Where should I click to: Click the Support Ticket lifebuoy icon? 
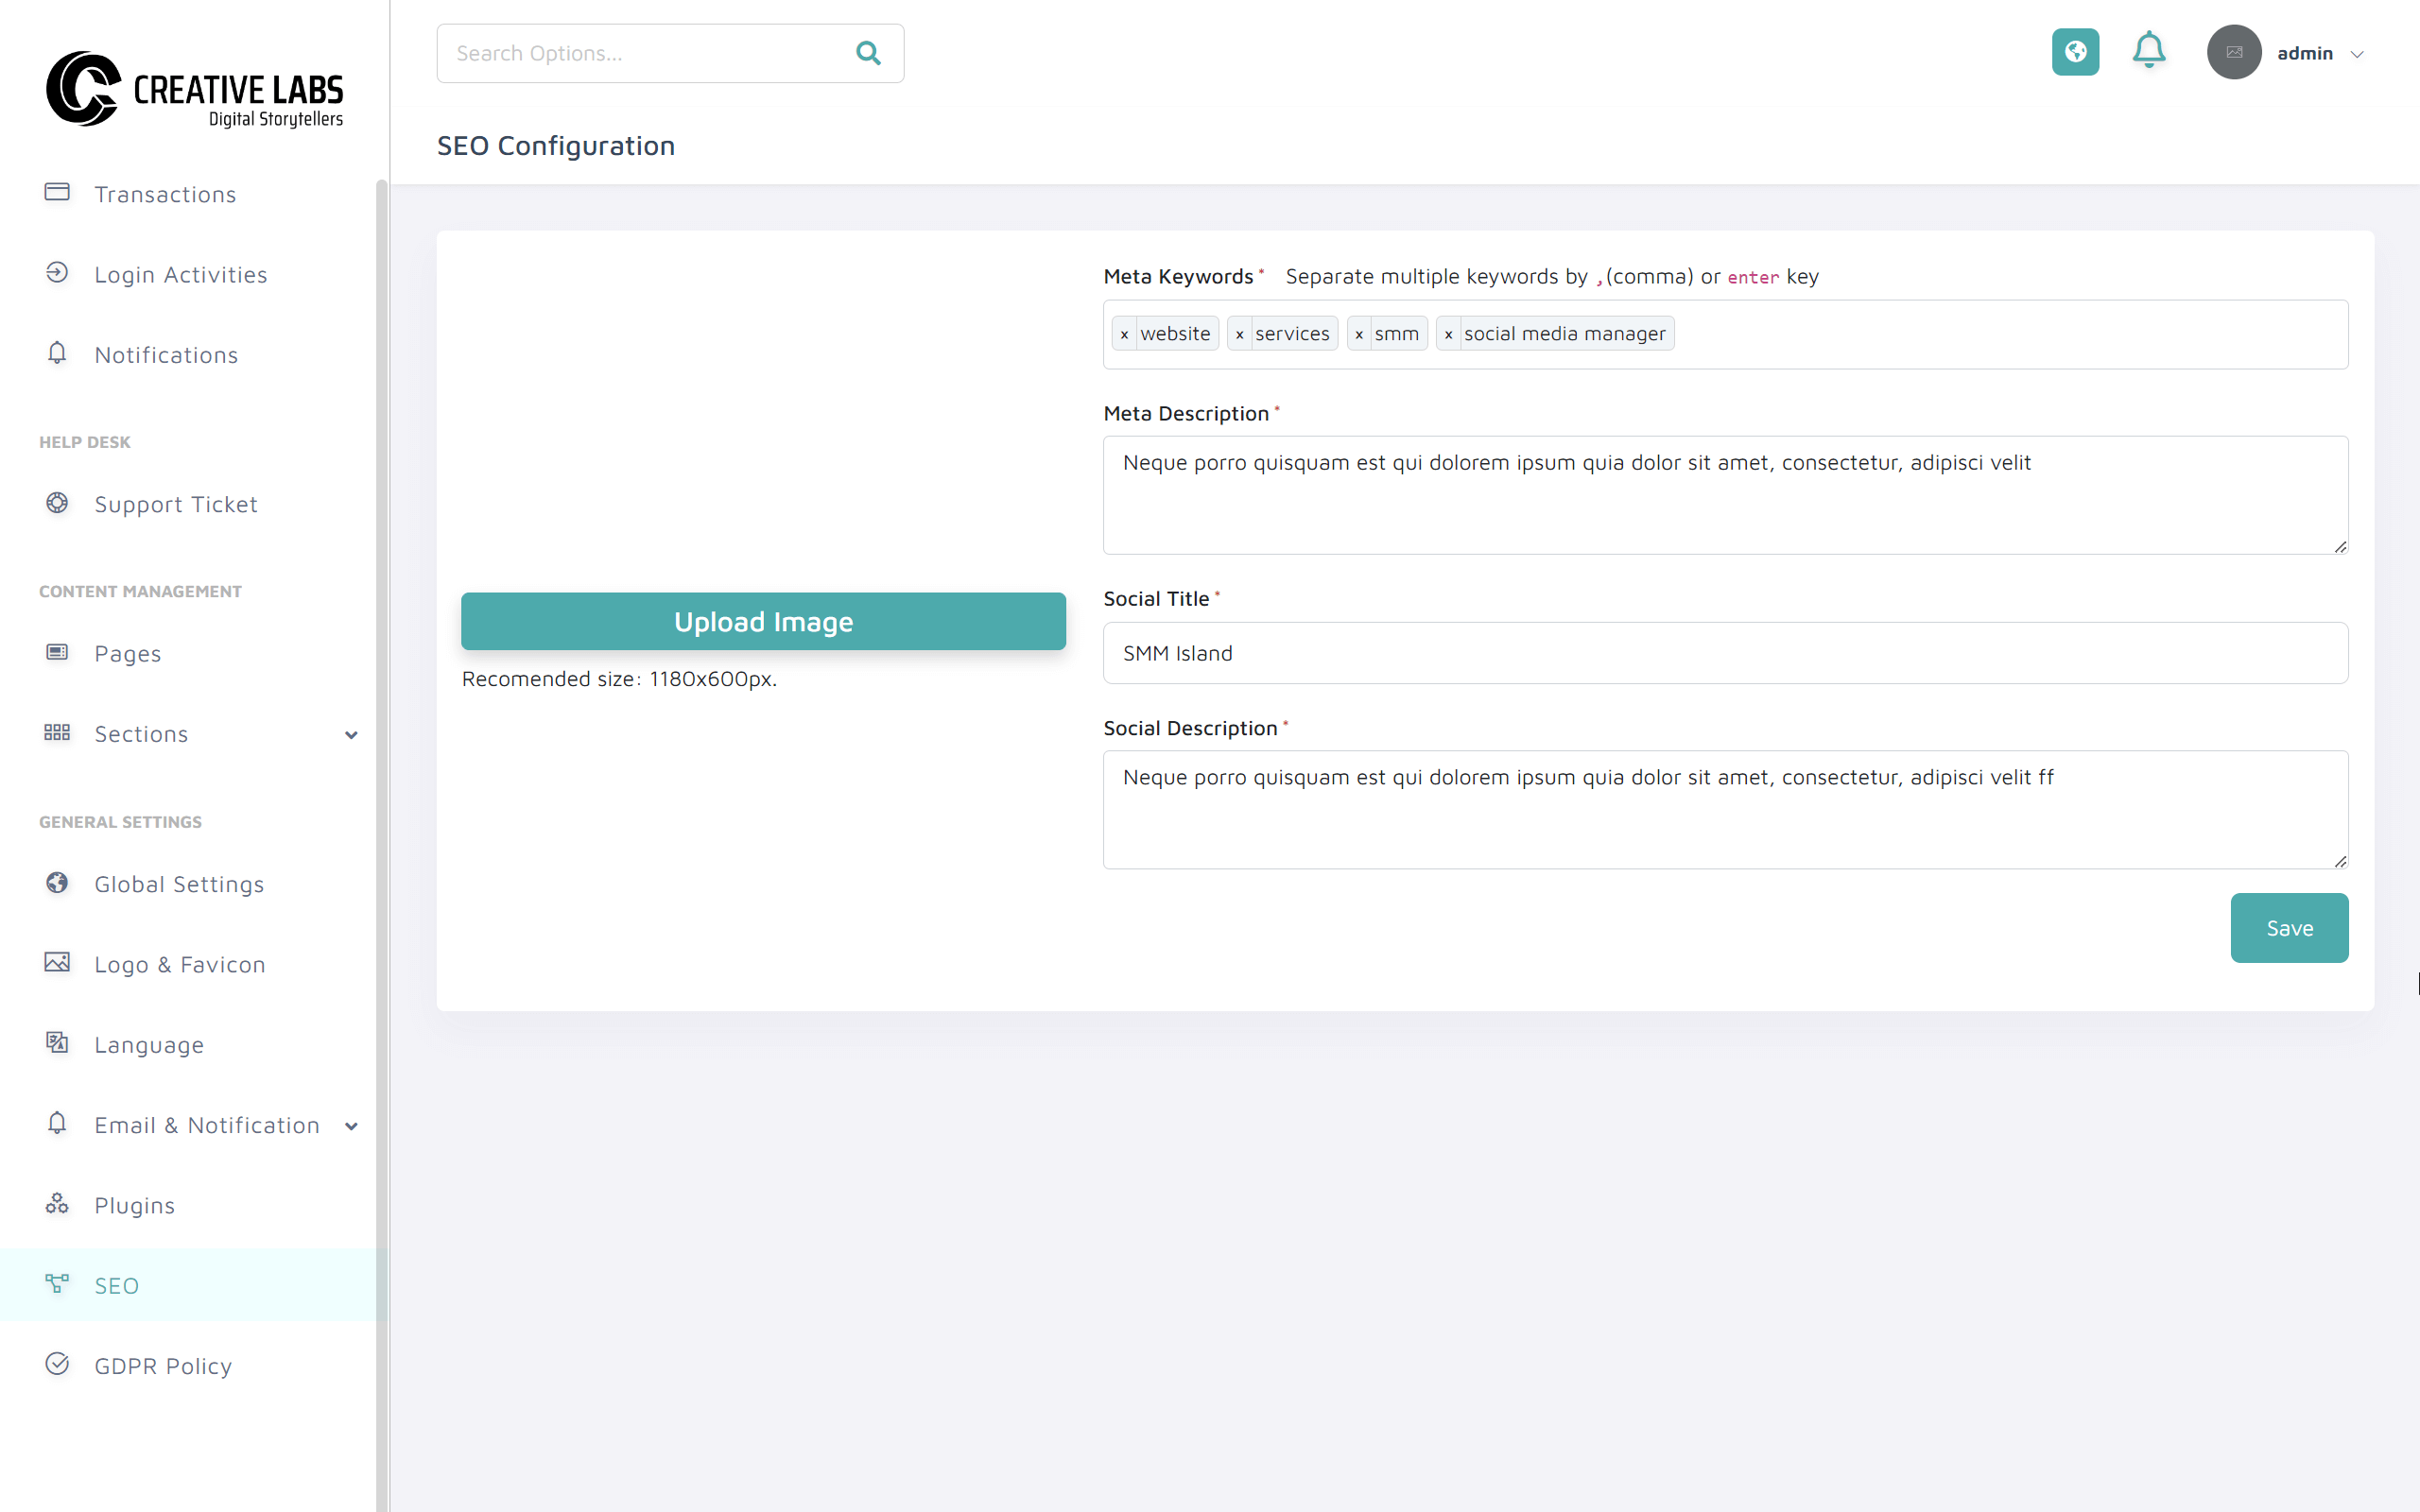point(57,503)
